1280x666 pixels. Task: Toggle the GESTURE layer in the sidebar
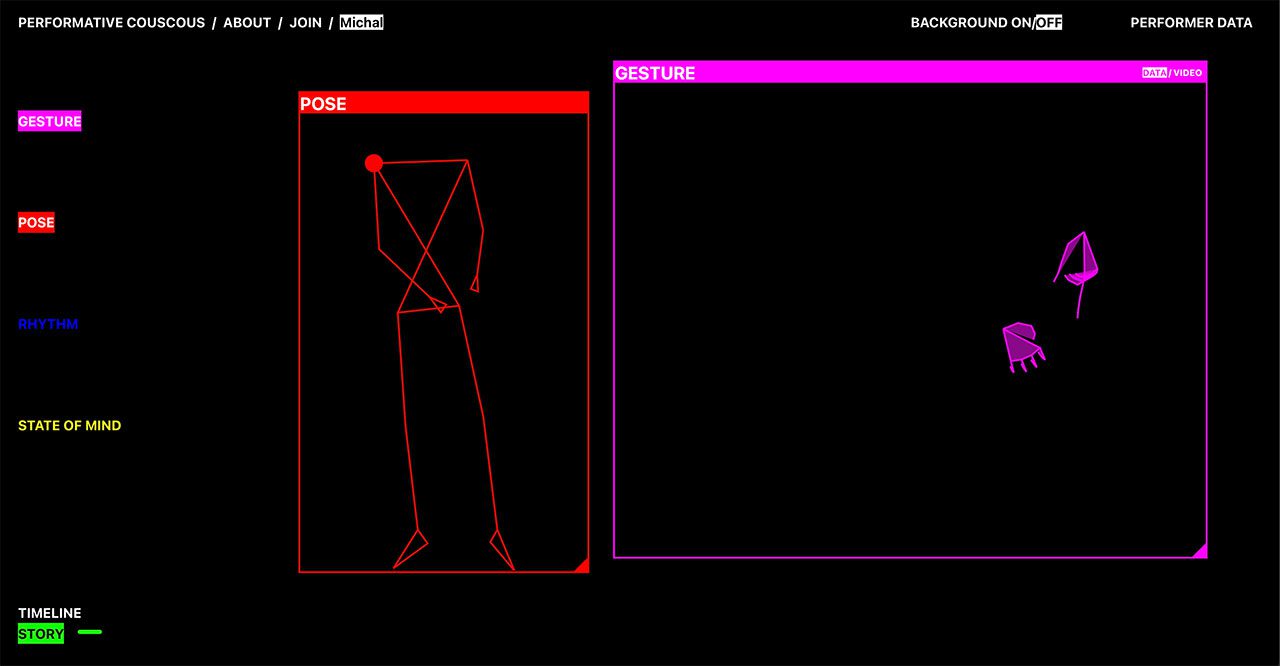(x=49, y=121)
